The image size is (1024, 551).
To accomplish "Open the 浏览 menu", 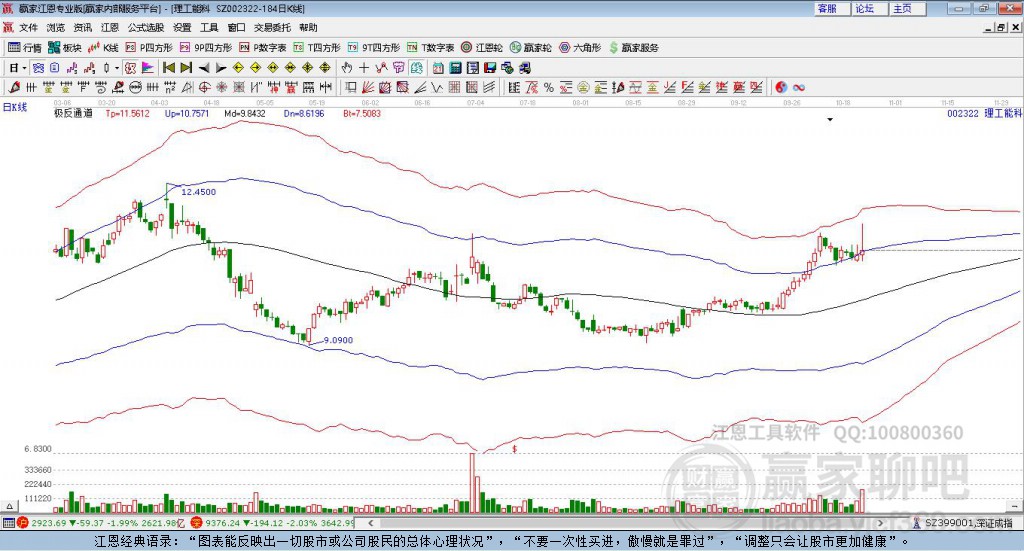I will 56,27.
